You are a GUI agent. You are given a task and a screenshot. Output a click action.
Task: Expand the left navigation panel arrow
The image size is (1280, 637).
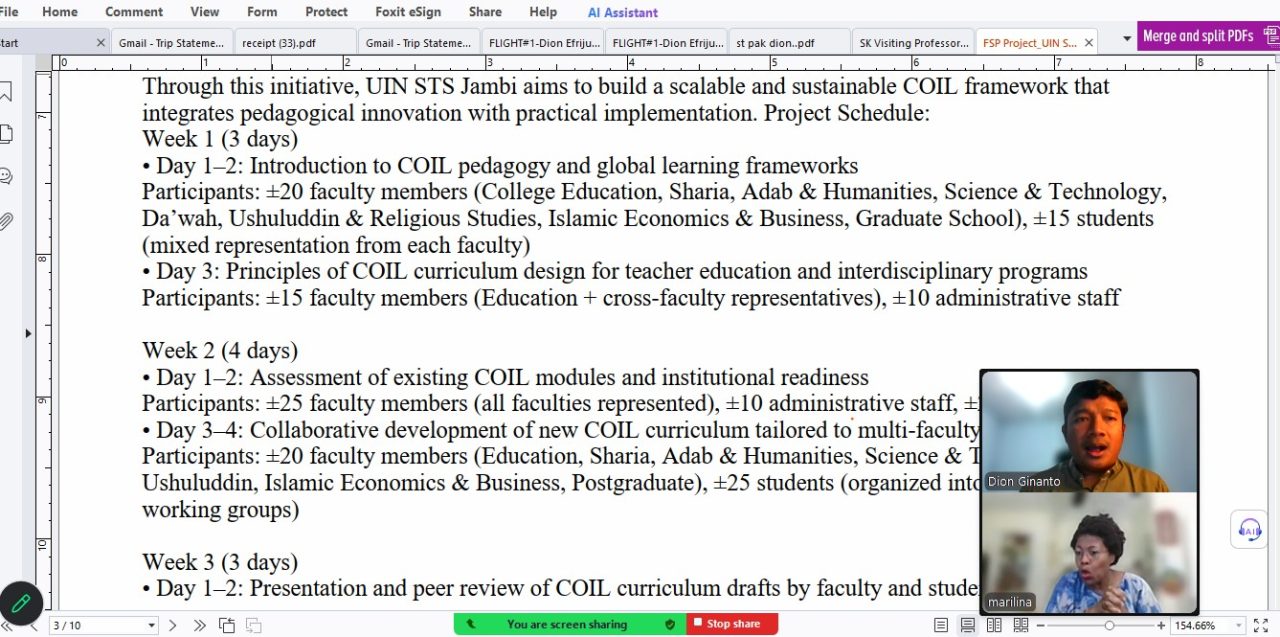pyautogui.click(x=28, y=333)
